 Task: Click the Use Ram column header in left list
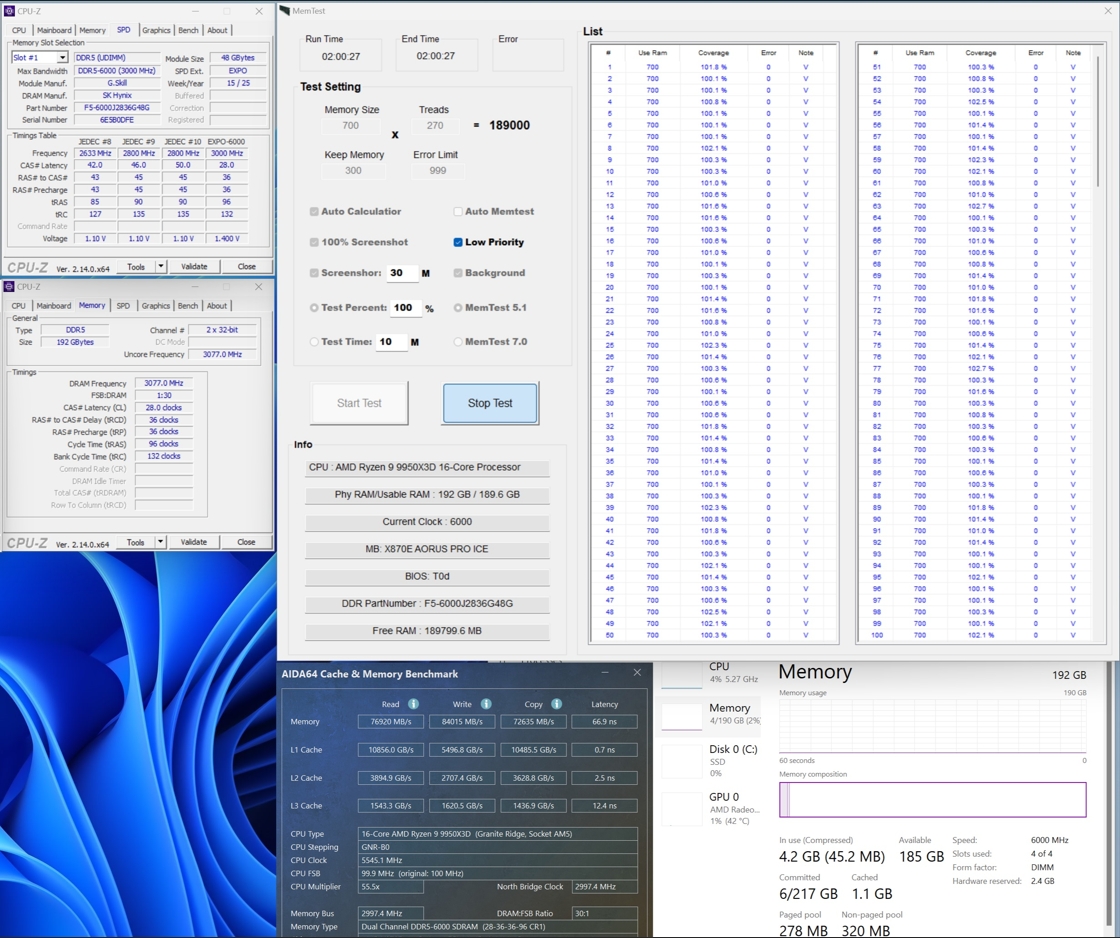click(x=653, y=53)
